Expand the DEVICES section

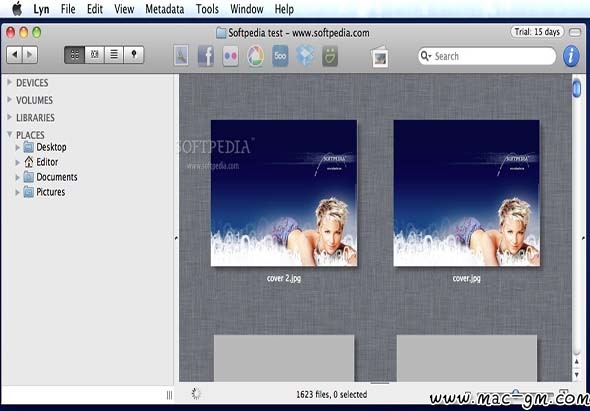coord(10,82)
